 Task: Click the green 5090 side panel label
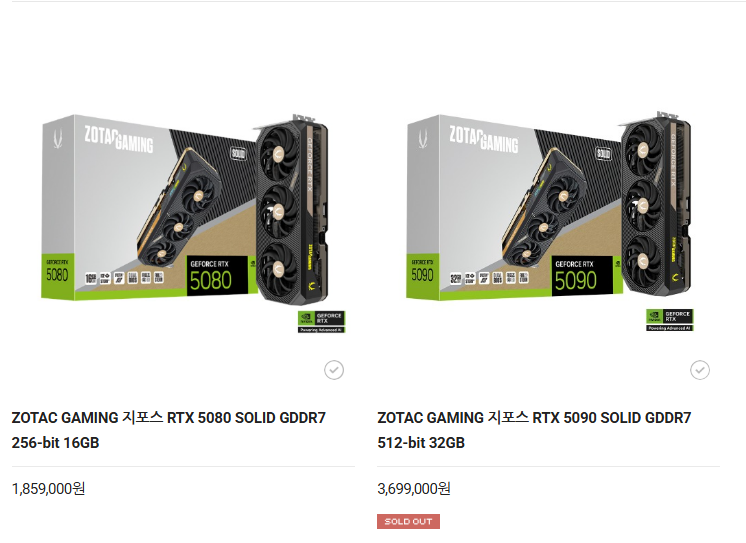tap(422, 276)
